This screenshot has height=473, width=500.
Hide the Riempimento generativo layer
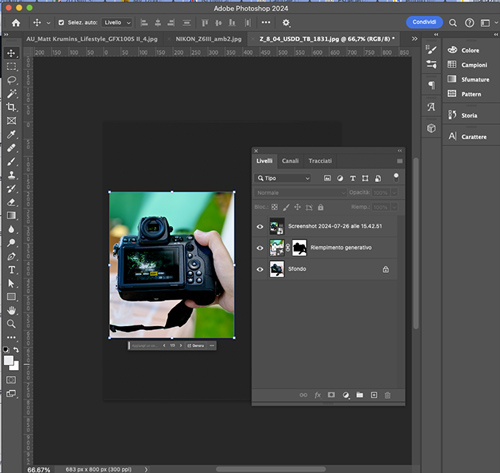coord(260,248)
